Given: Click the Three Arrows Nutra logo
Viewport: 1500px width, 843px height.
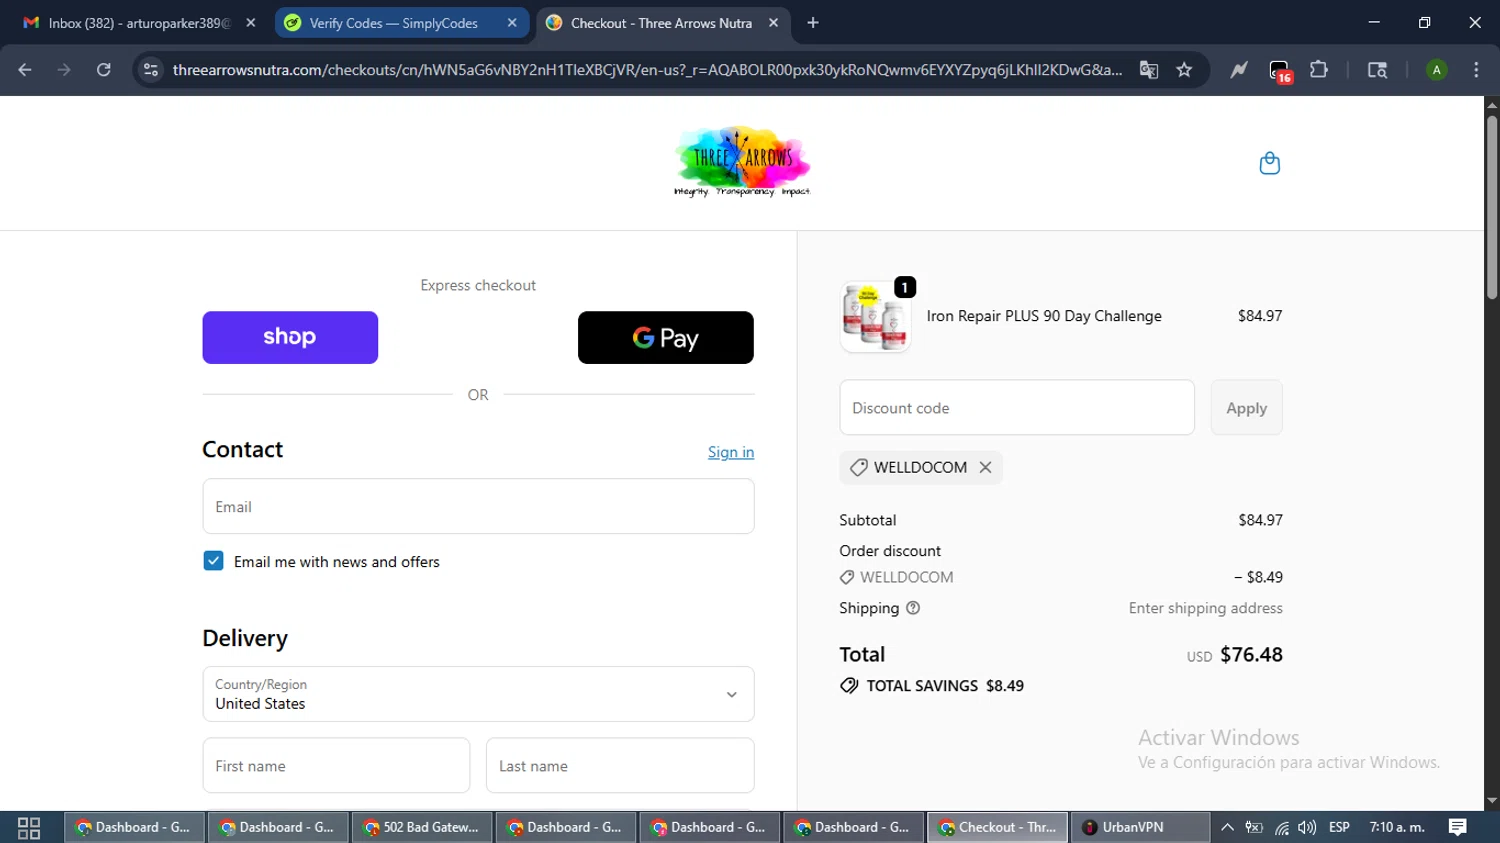Looking at the screenshot, I should [742, 162].
